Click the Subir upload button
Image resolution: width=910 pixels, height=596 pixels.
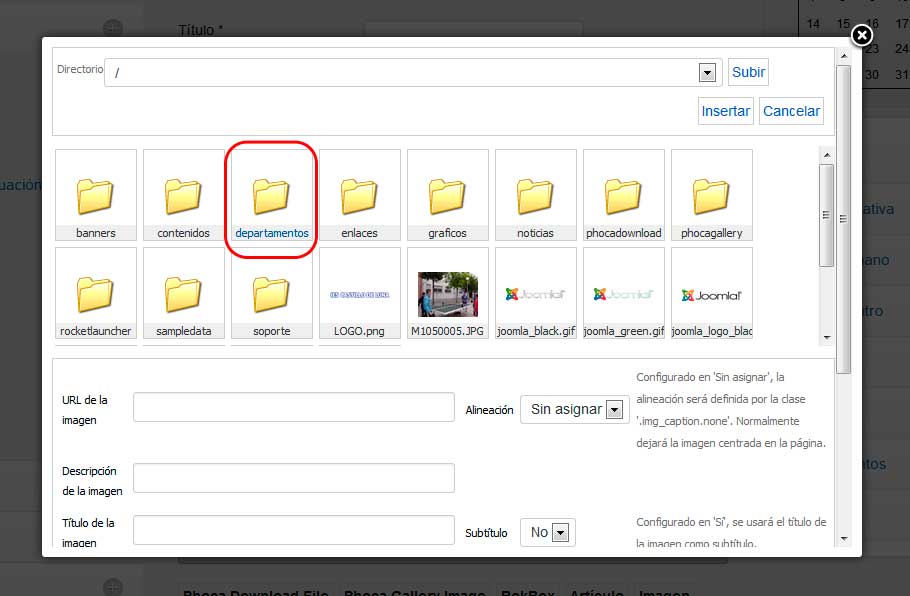tap(748, 73)
